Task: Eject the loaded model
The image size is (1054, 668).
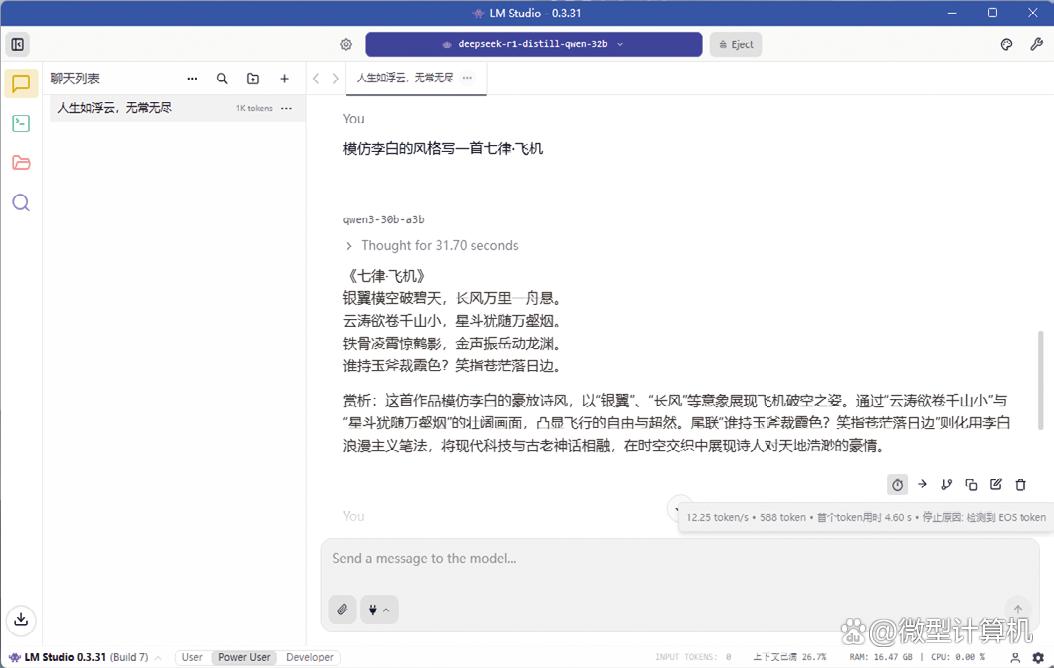Action: (x=735, y=44)
